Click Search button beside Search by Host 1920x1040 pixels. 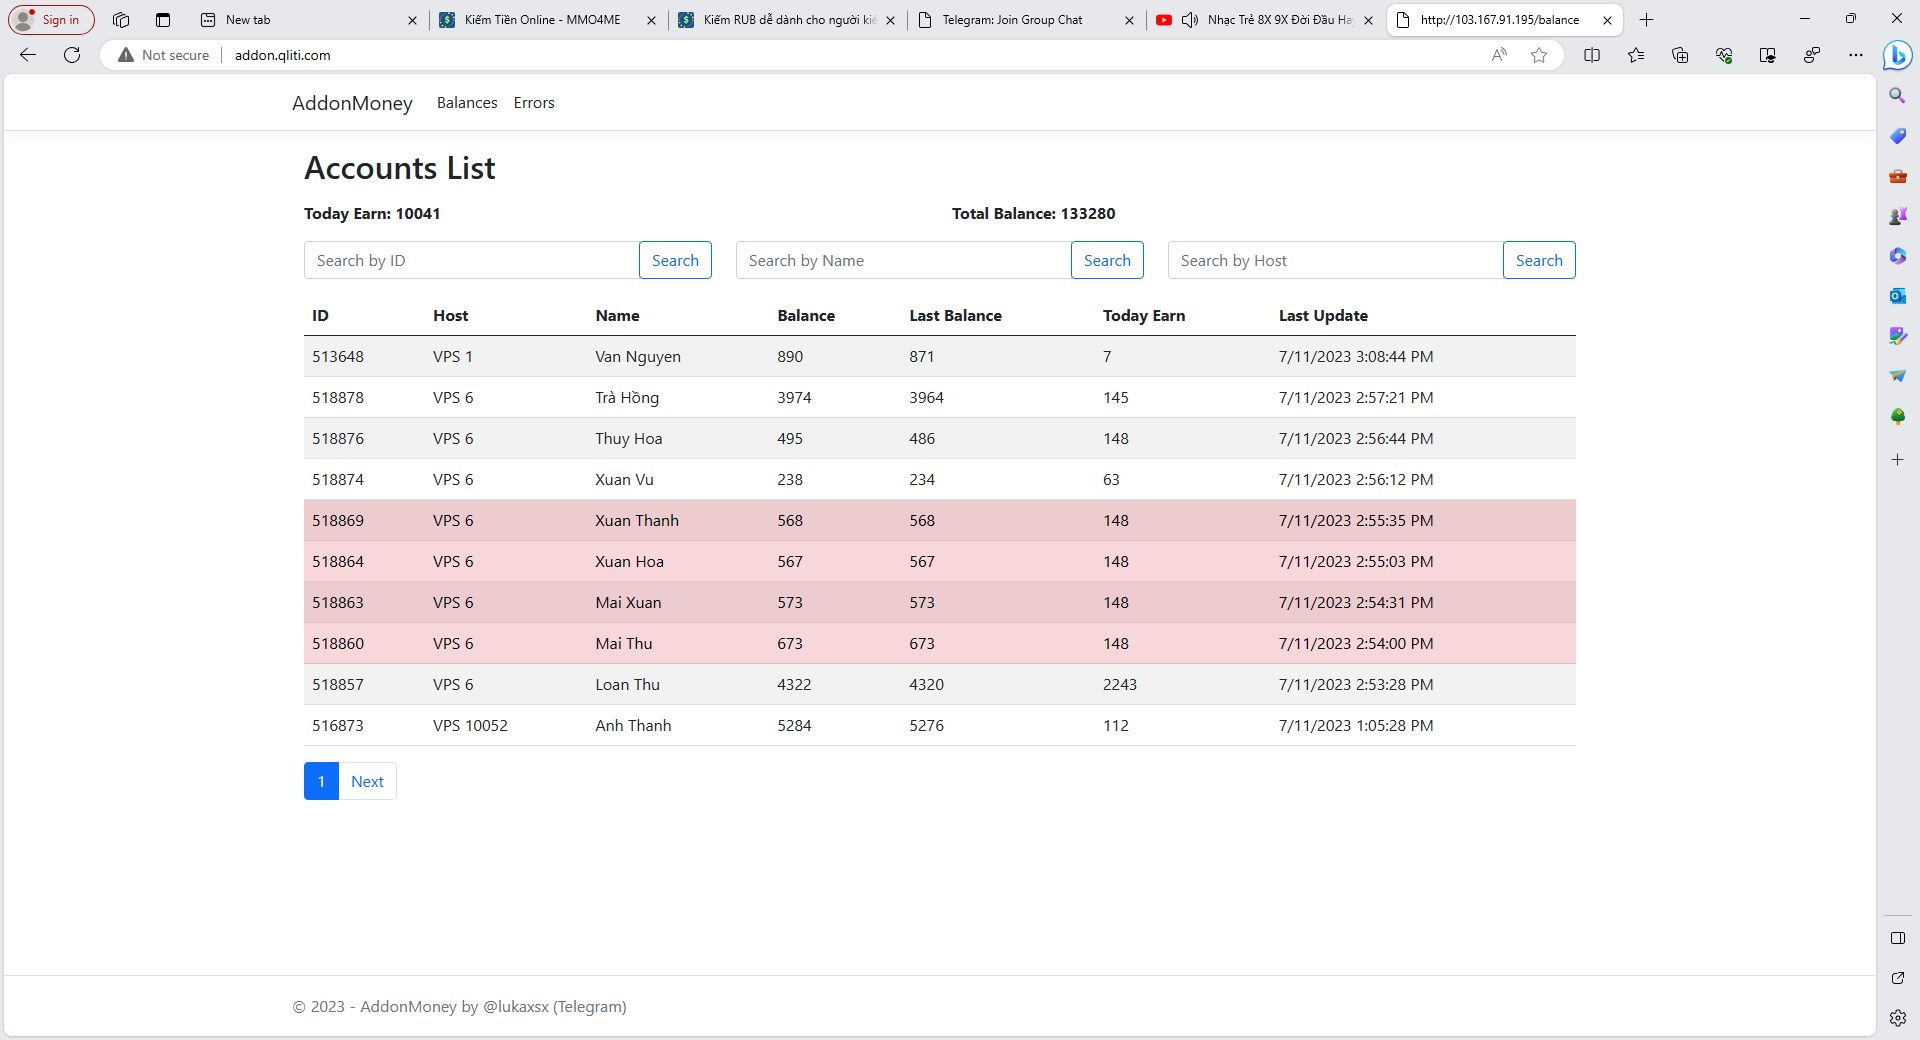pos(1538,260)
